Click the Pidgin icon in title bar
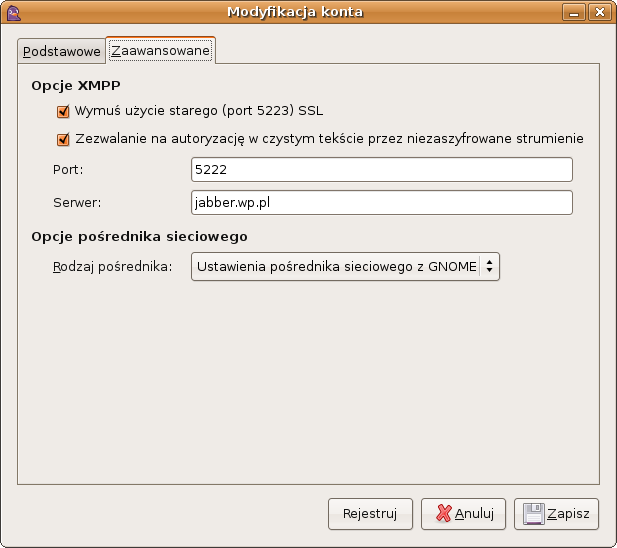 click(13, 13)
